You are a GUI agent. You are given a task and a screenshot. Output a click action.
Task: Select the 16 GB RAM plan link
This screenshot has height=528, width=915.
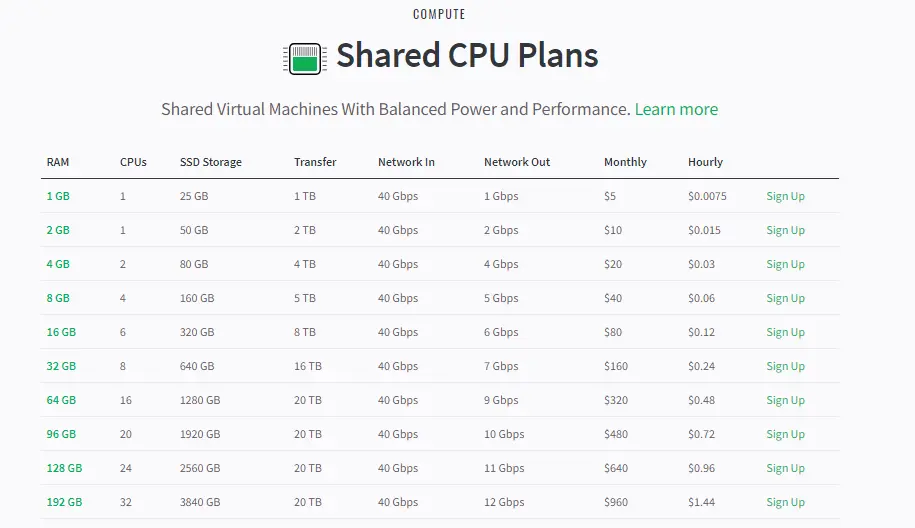[x=61, y=332]
